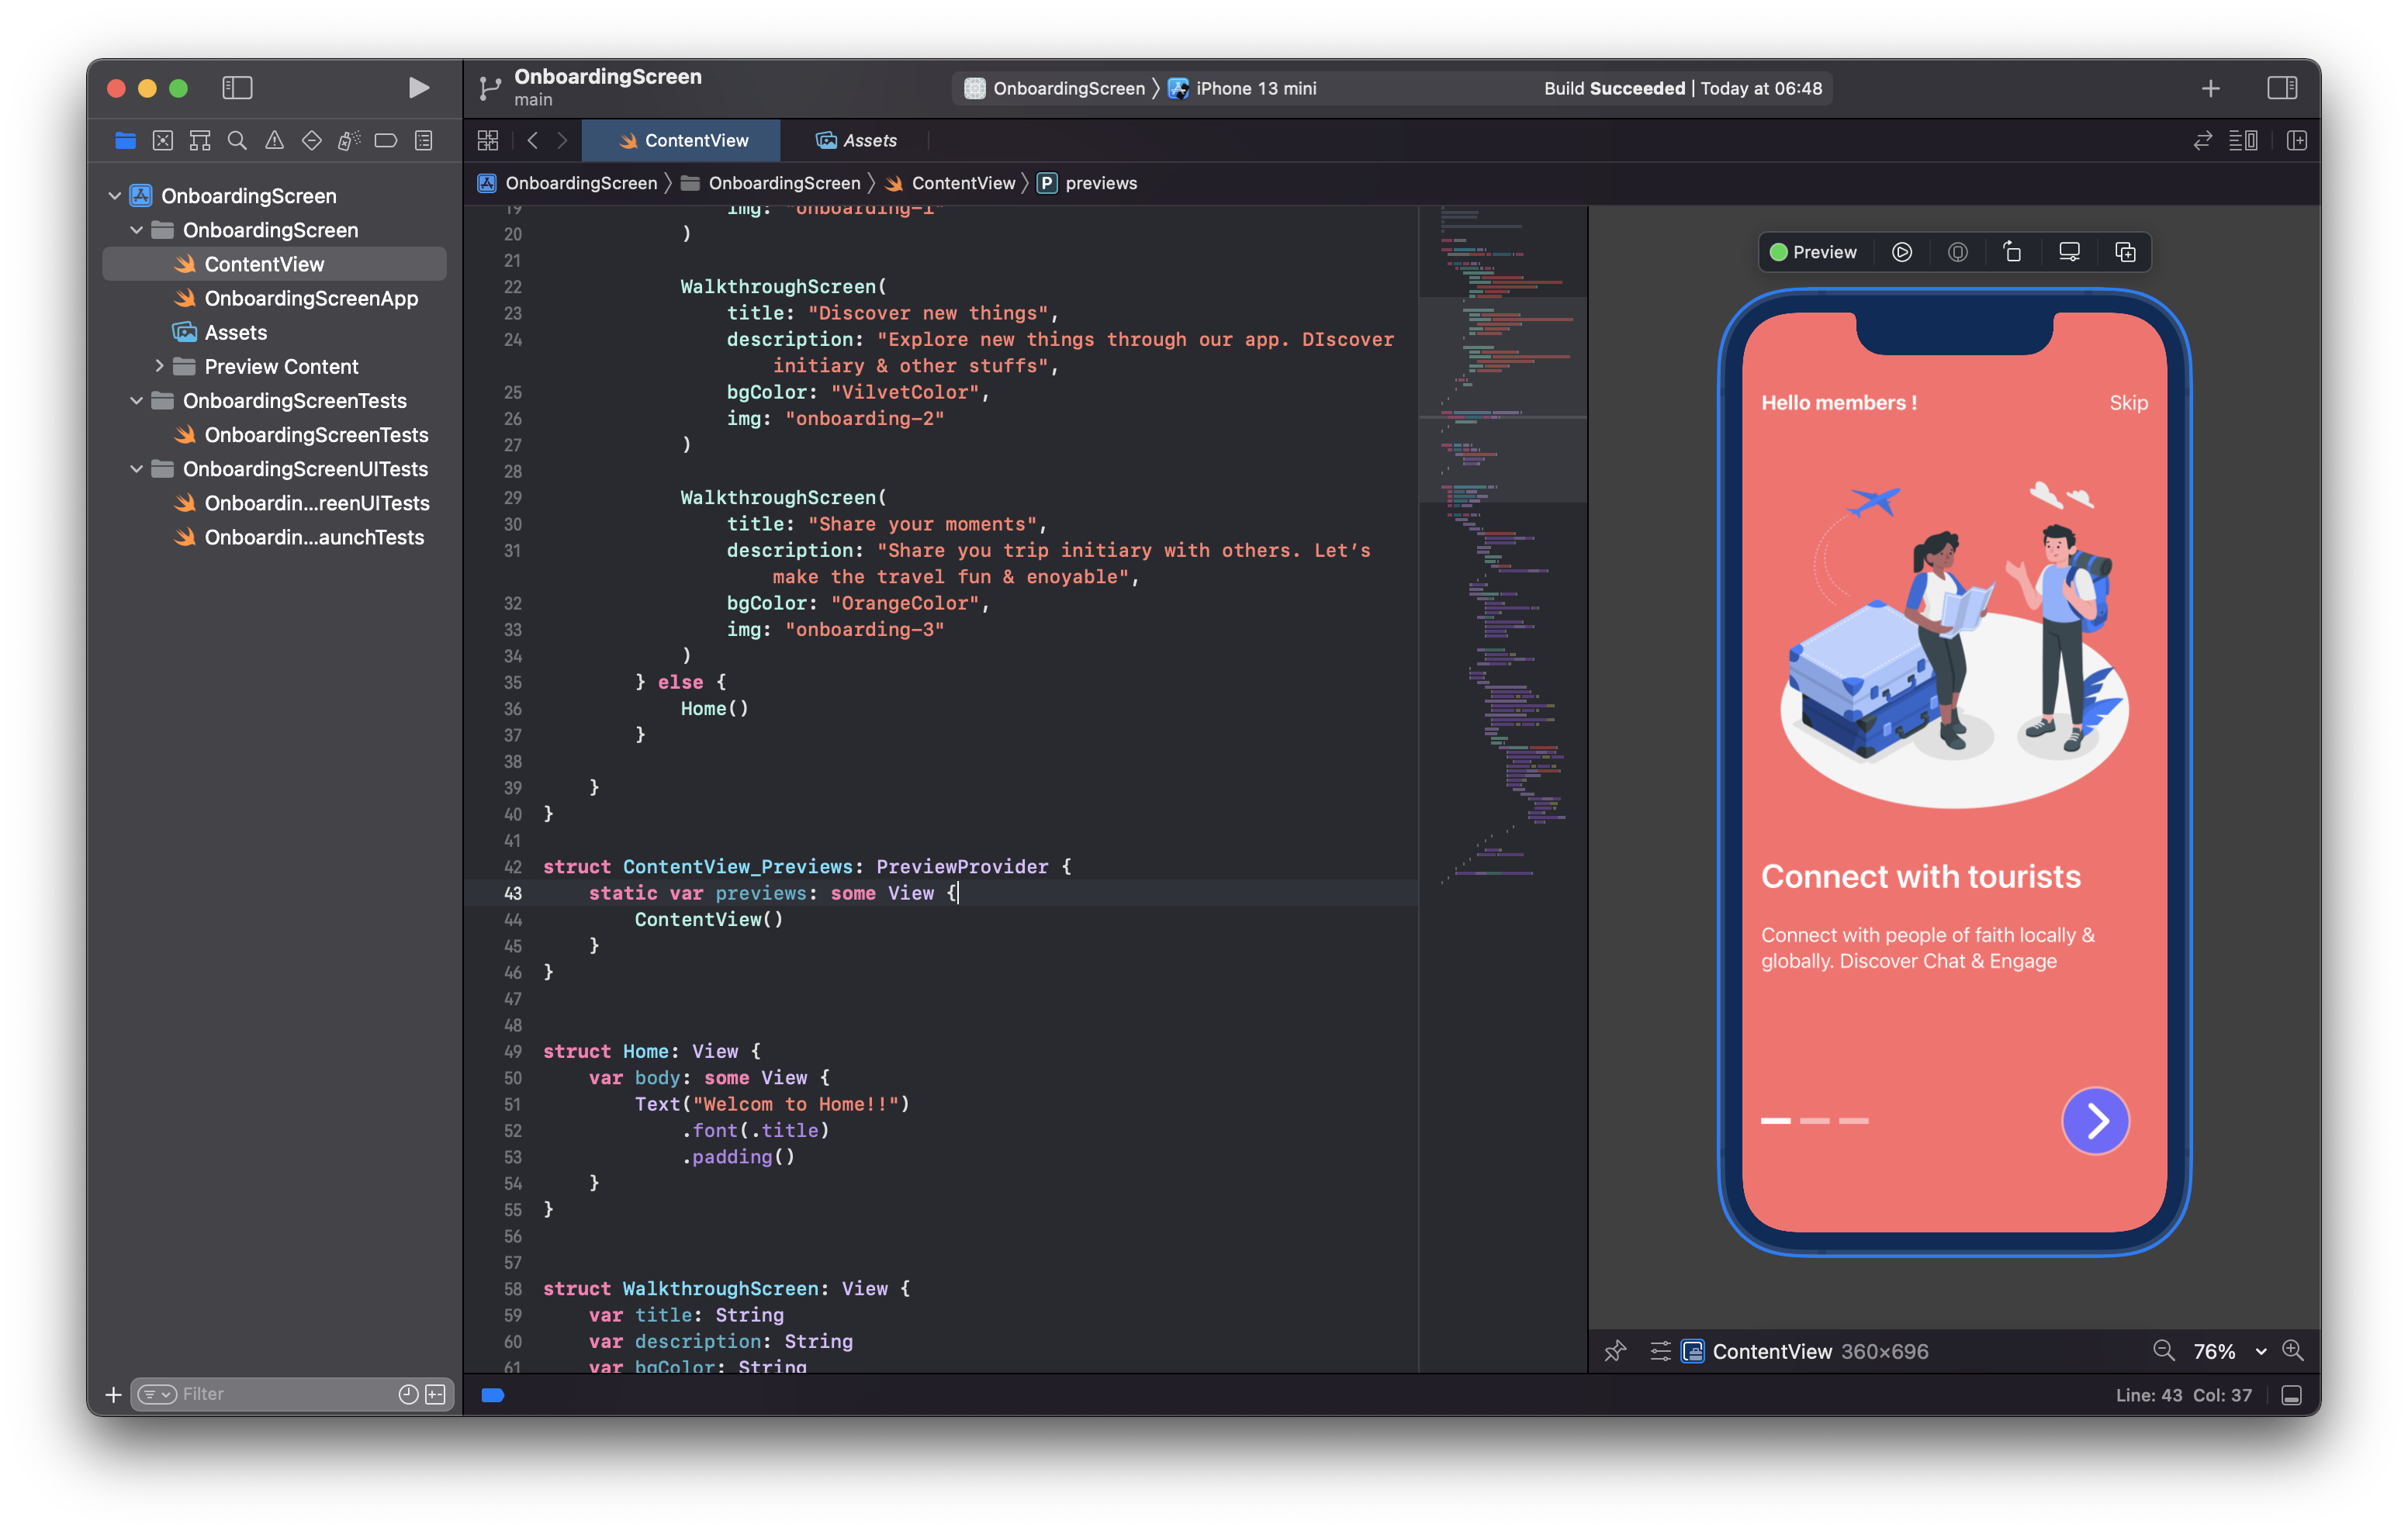Expand the Preview Content folder
Screen dimensions: 2408x1531
coord(159,366)
